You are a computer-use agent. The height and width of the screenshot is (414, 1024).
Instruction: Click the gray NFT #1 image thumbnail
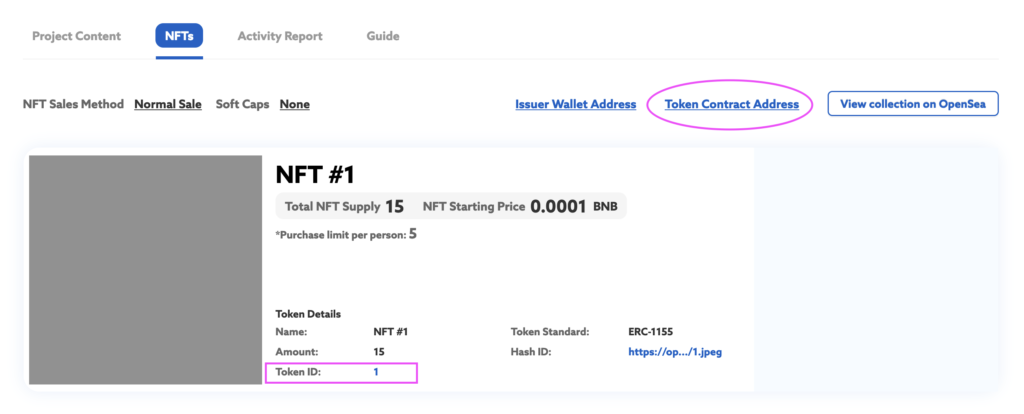[x=146, y=270]
